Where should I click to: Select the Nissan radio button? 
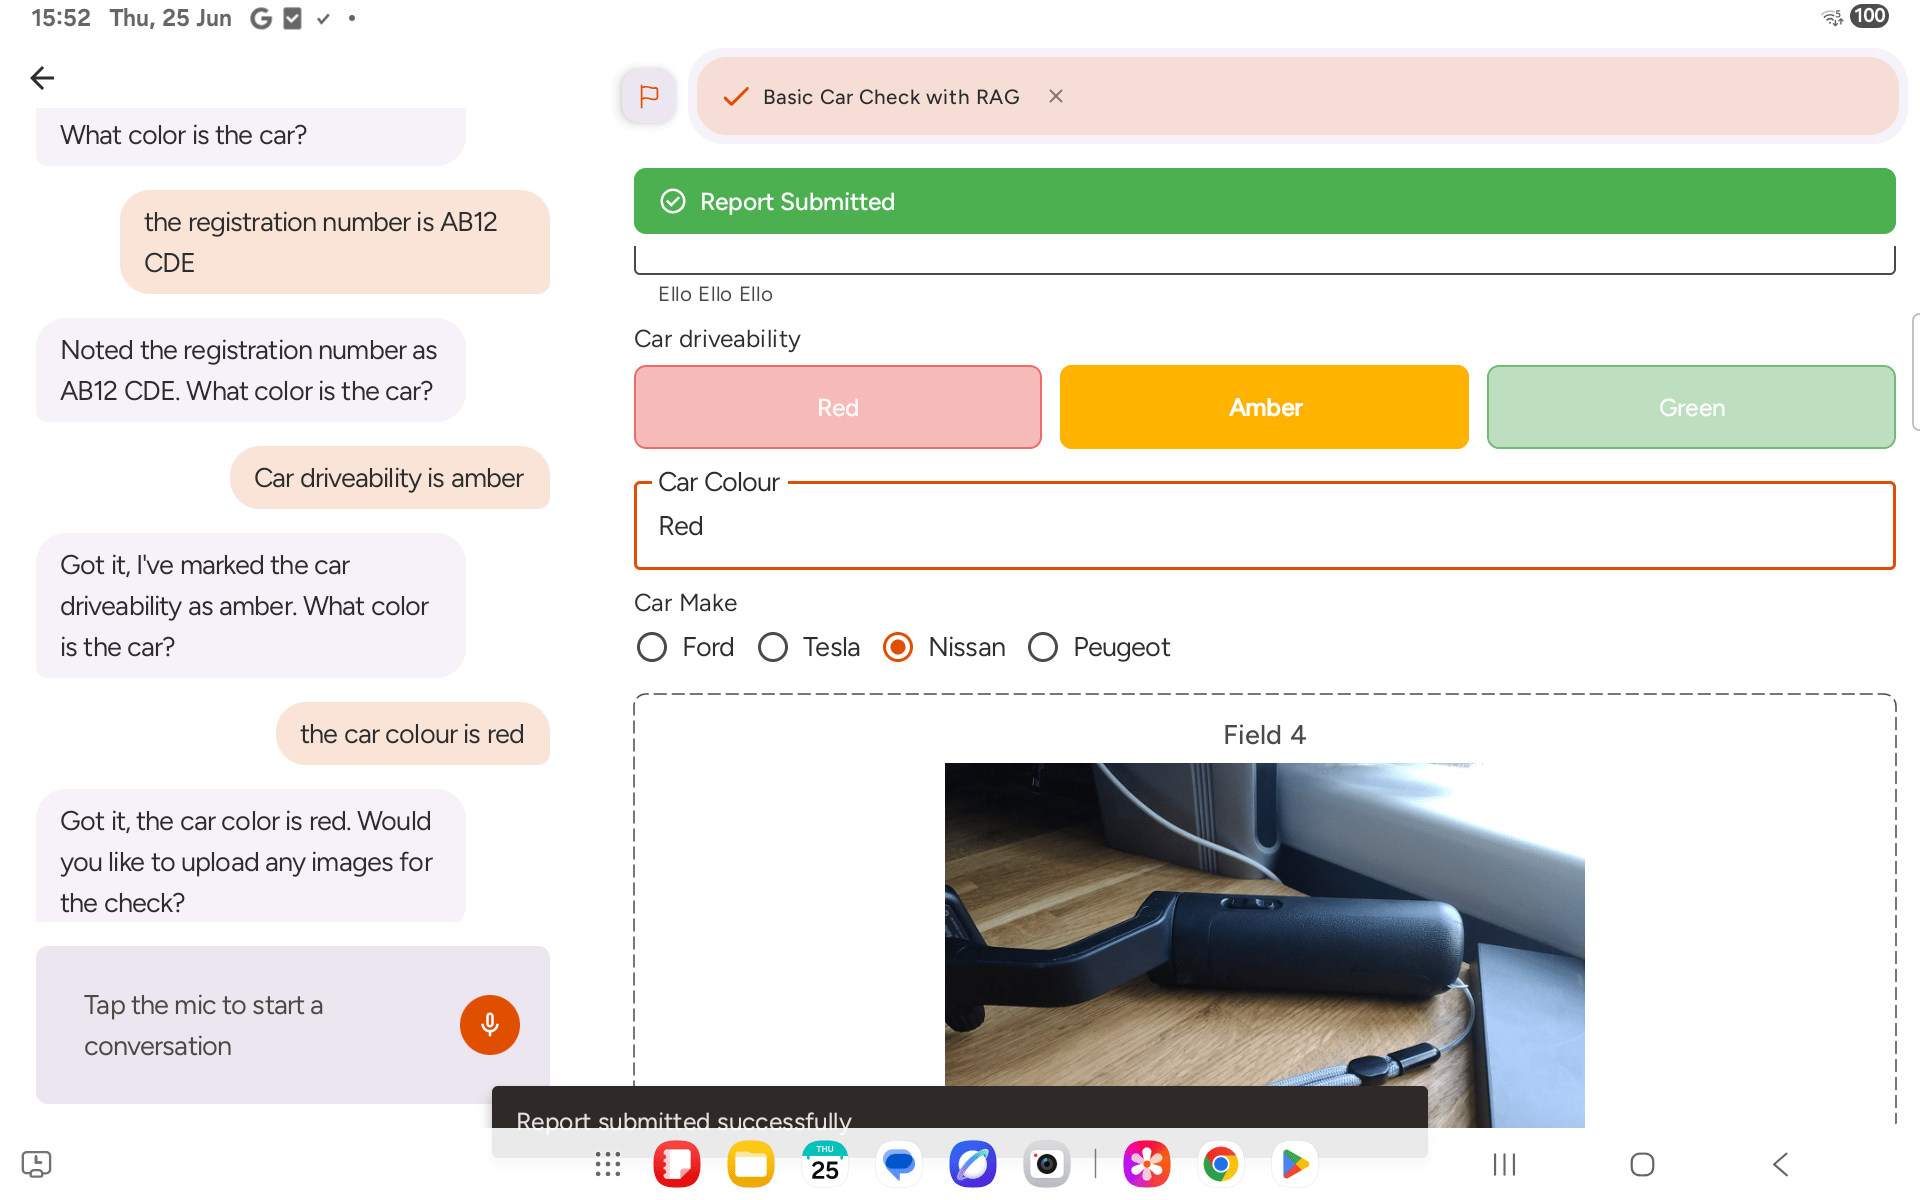[898, 647]
